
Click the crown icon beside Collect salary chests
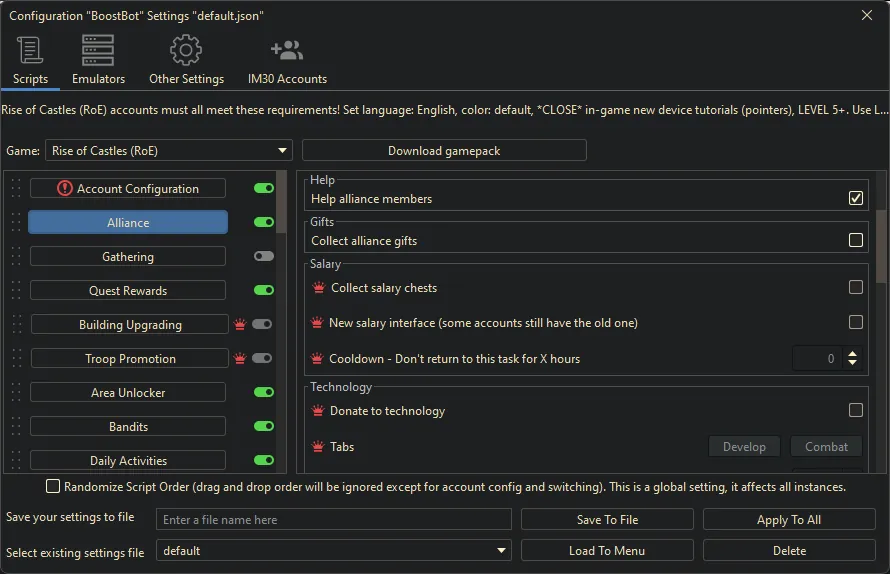[x=318, y=288]
